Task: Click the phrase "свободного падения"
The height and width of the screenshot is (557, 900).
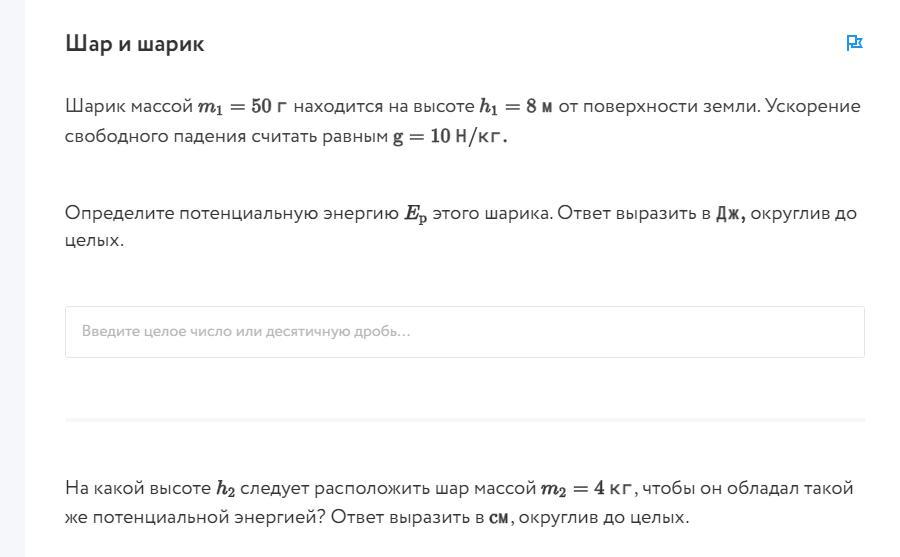Action: [156, 137]
